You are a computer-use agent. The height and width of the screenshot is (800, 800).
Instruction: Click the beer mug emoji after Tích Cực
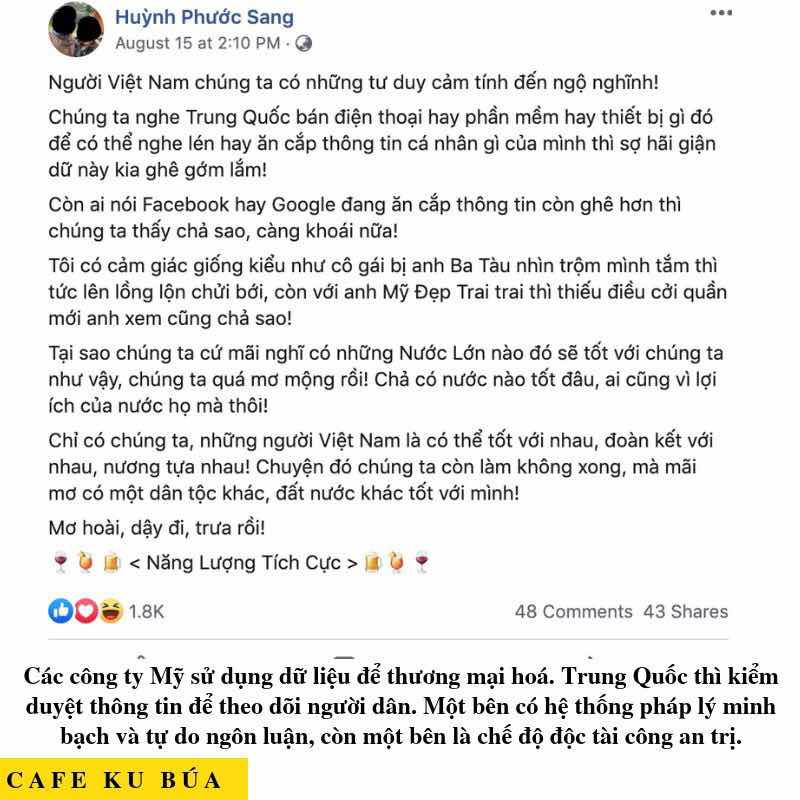pyautogui.click(x=373, y=563)
